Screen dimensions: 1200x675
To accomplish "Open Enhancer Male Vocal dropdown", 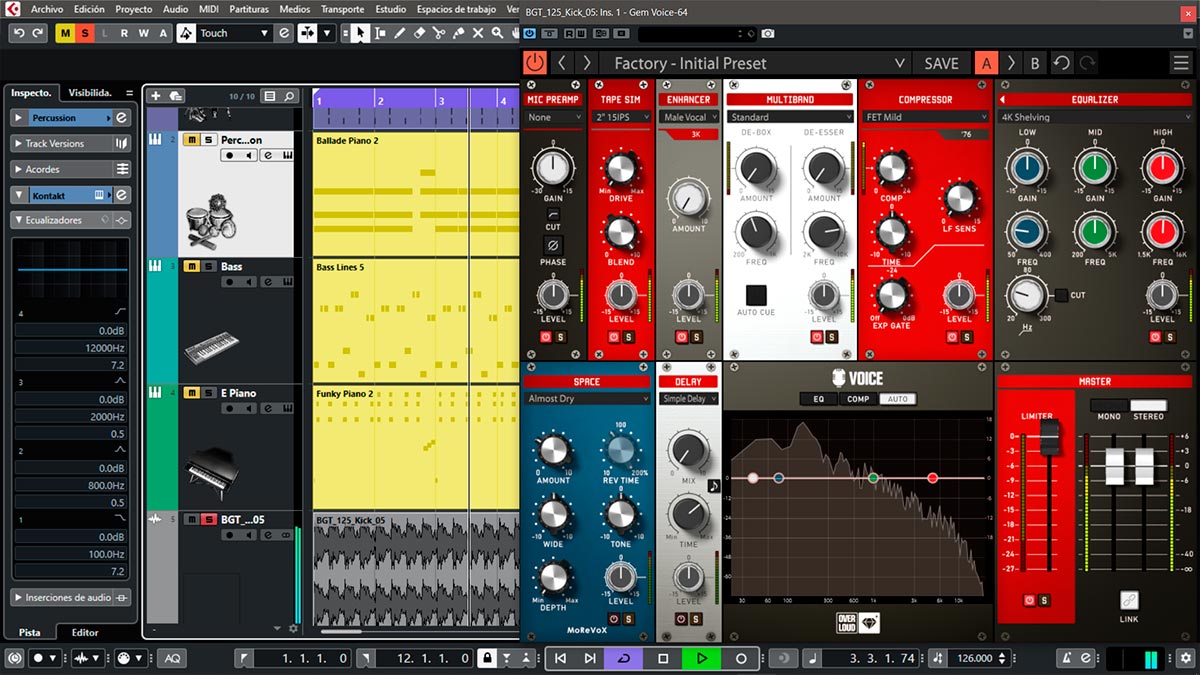I will click(x=689, y=117).
